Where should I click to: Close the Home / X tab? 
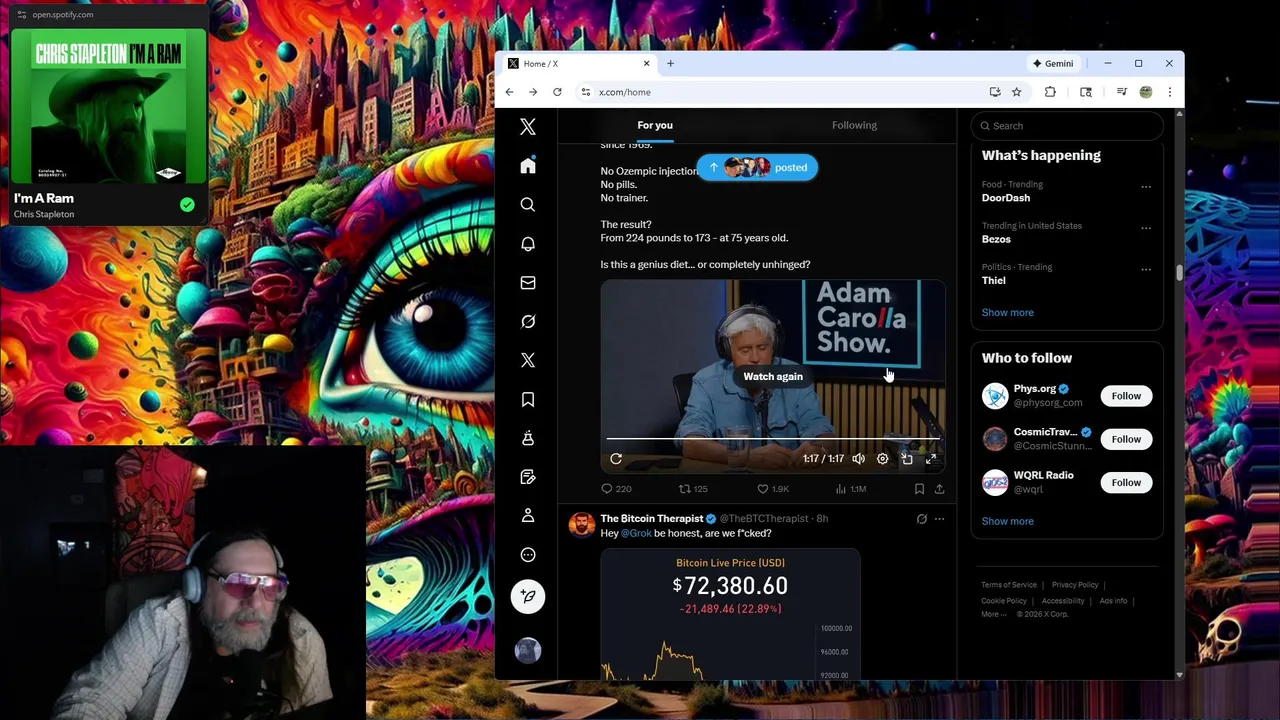[x=646, y=64]
